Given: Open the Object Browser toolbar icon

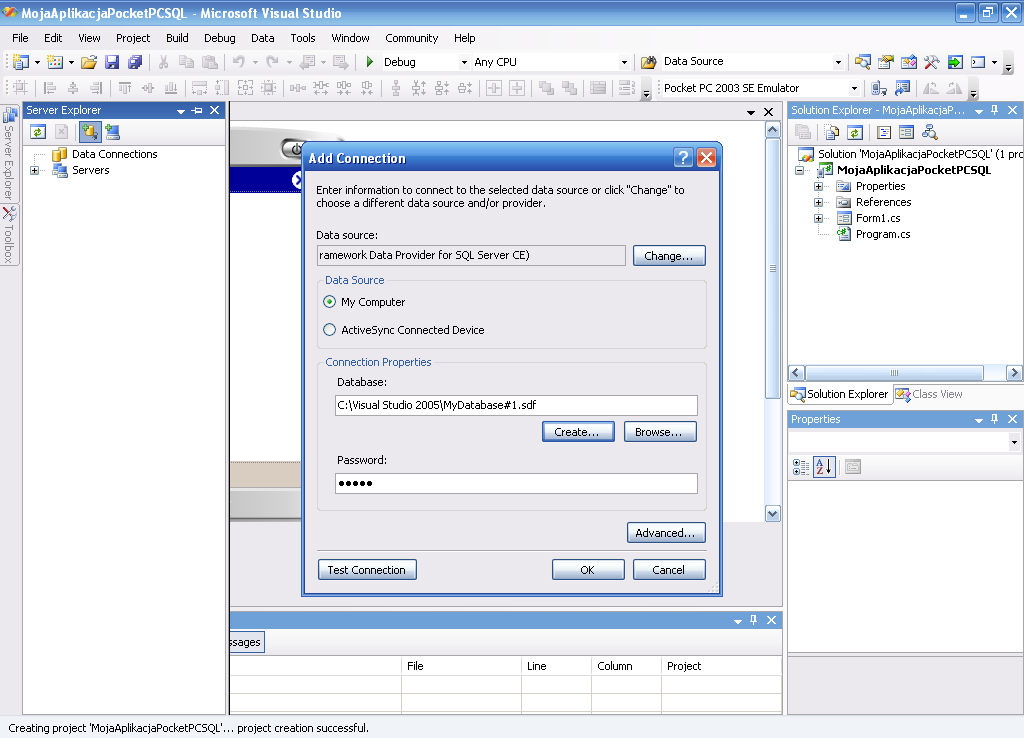Looking at the screenshot, I should [x=909, y=62].
